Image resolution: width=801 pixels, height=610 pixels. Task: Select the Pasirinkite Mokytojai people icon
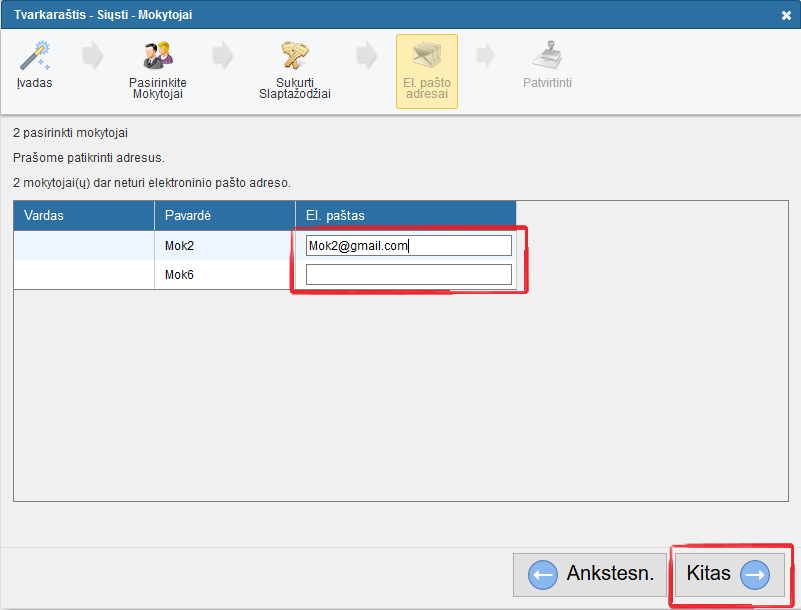point(157,56)
